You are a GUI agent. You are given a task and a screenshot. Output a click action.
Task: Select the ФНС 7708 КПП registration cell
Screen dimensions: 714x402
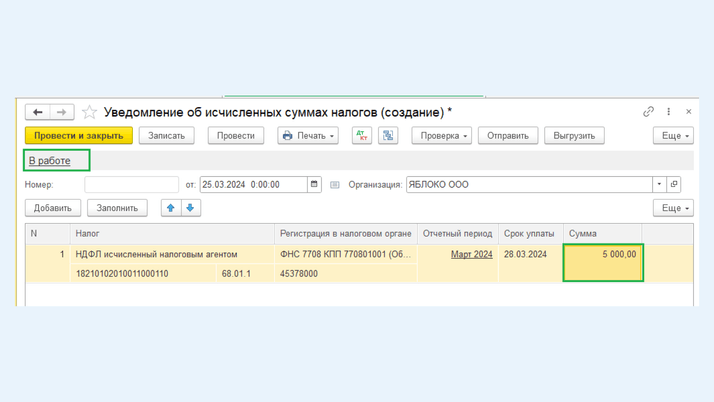346,254
